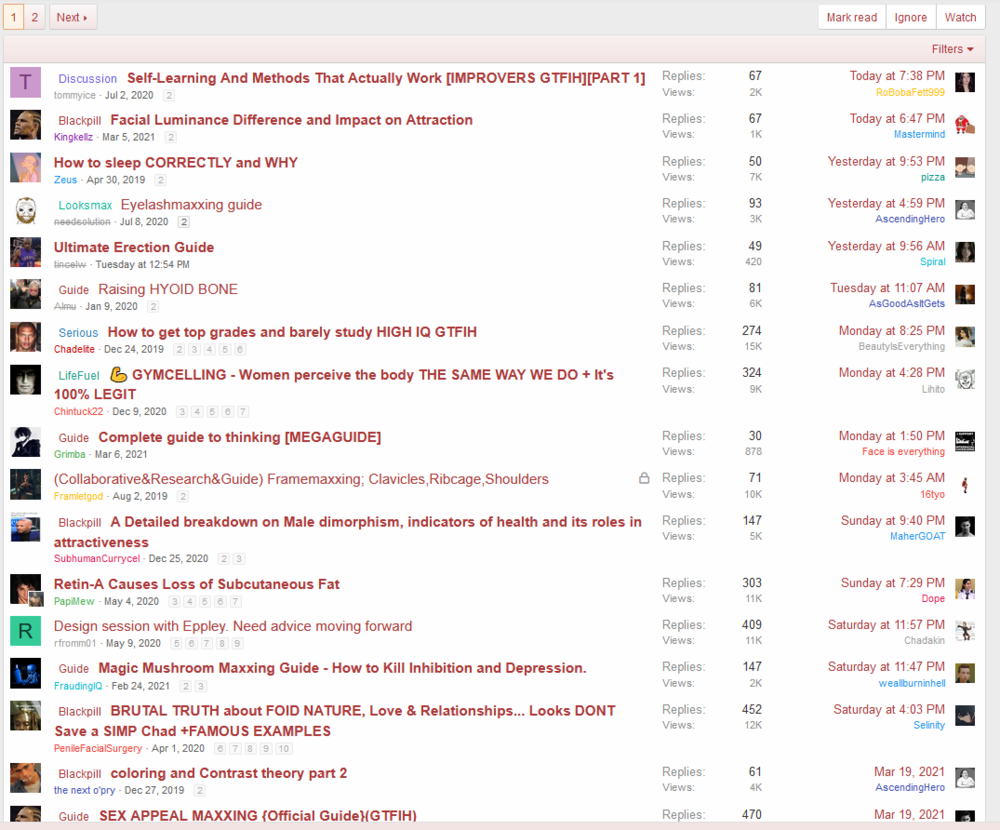Screen dimensions: 1000x830
Task: Click tommyice's purple T avatar
Action: coord(26,82)
